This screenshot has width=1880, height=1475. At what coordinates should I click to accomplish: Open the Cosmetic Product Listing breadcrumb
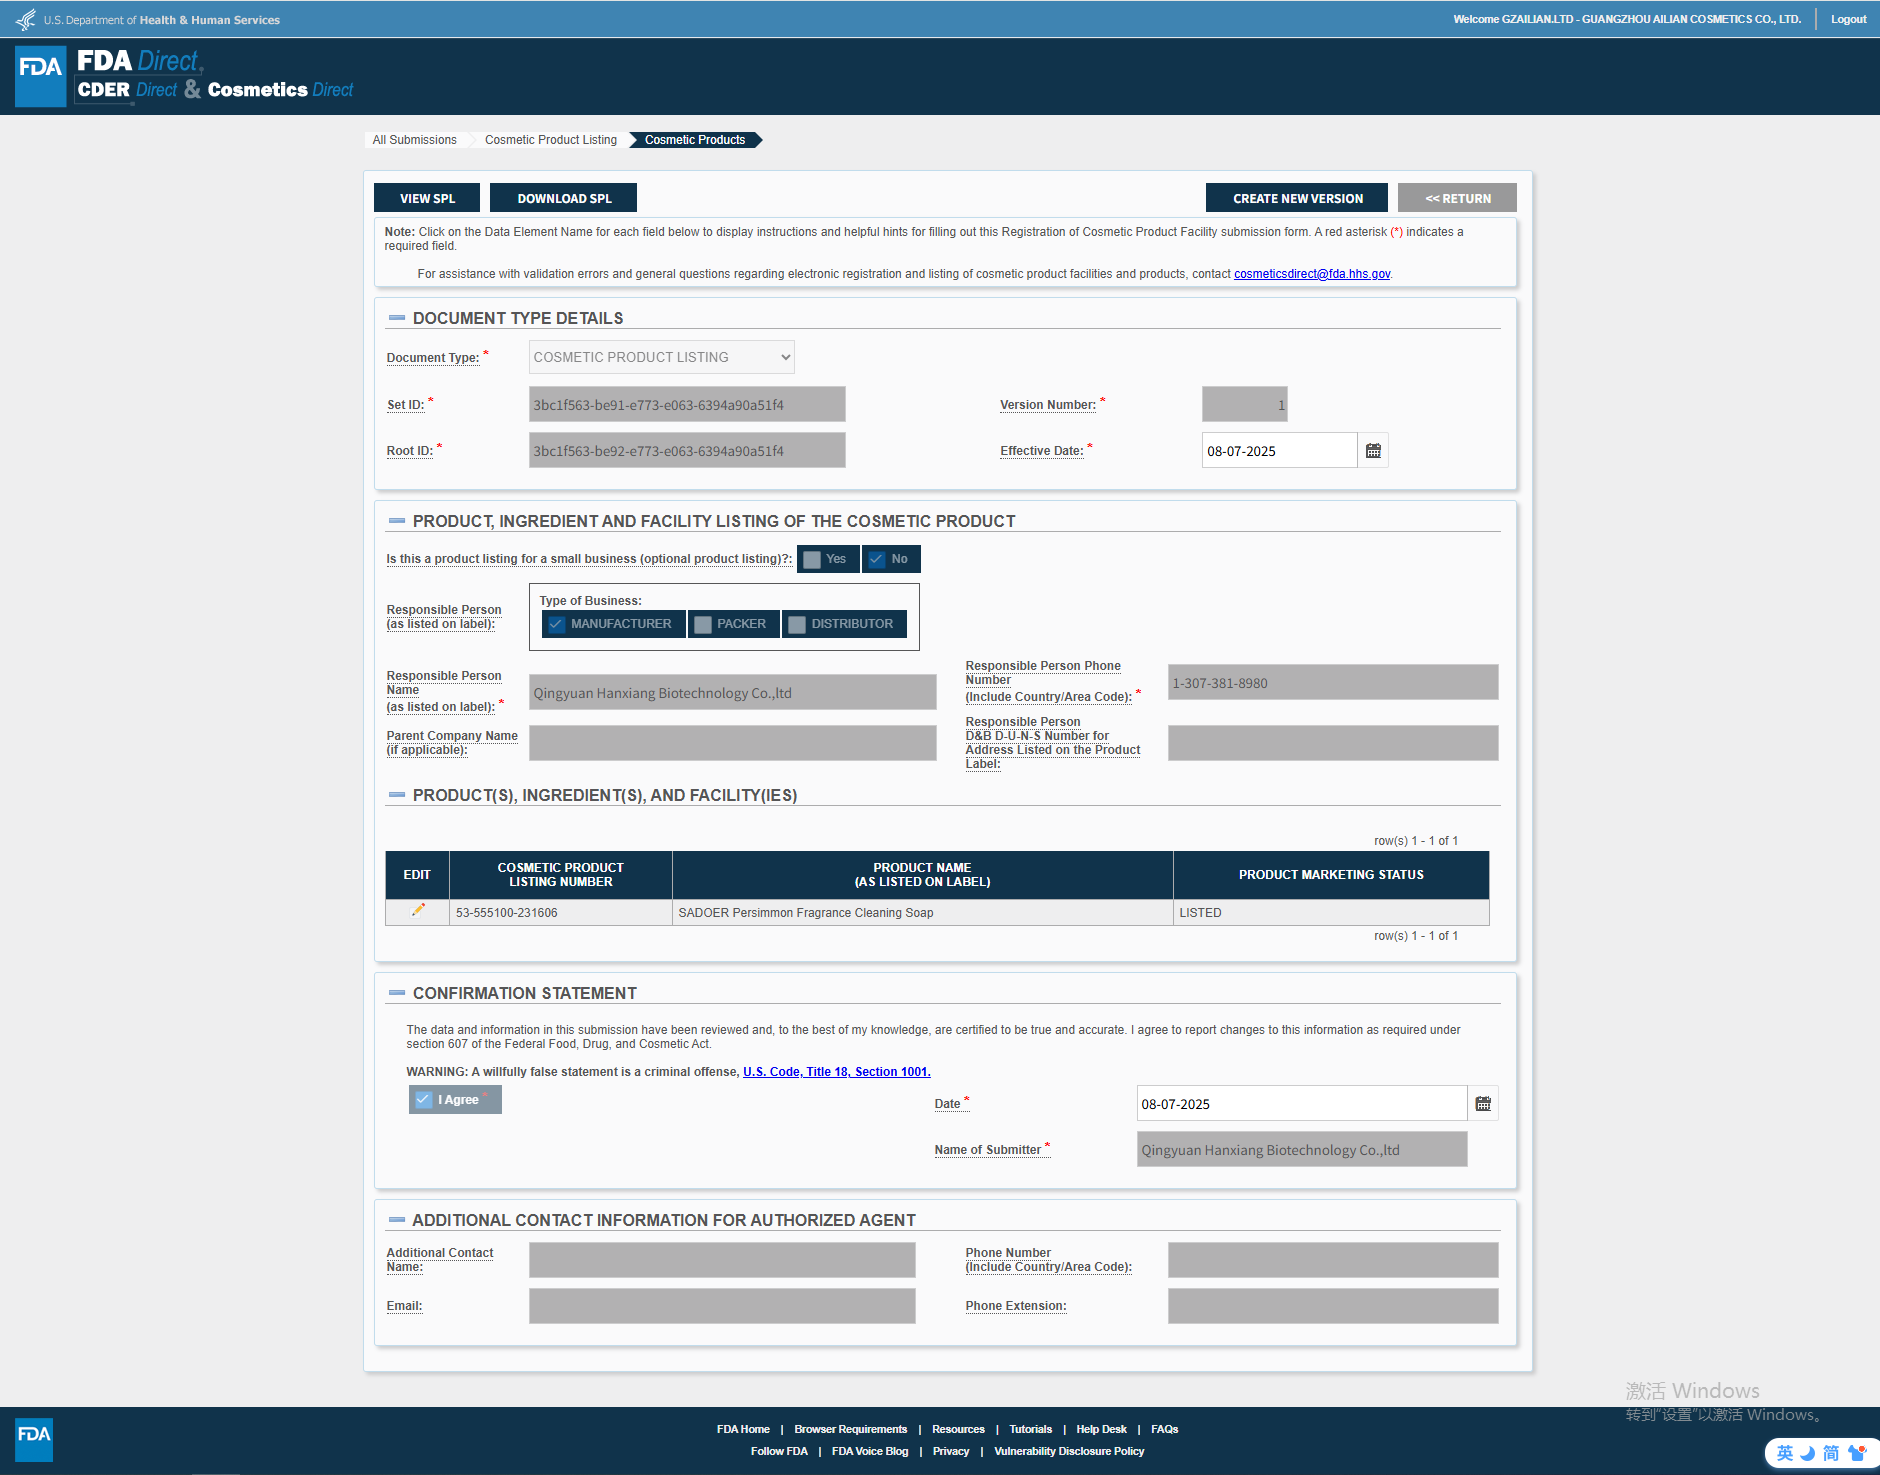(550, 140)
